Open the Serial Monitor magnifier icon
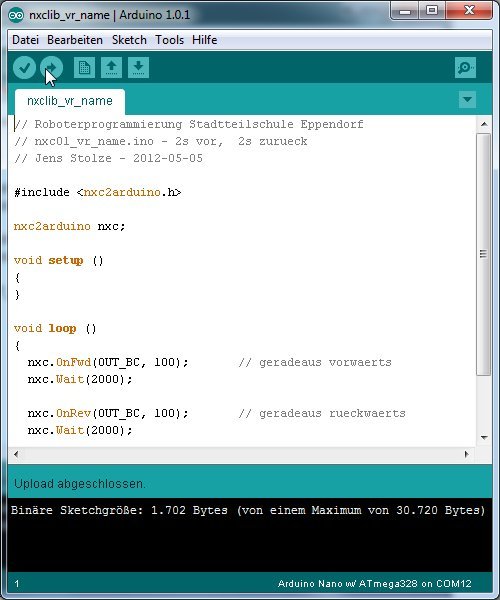The height and width of the screenshot is (600, 500). pyautogui.click(x=465, y=68)
